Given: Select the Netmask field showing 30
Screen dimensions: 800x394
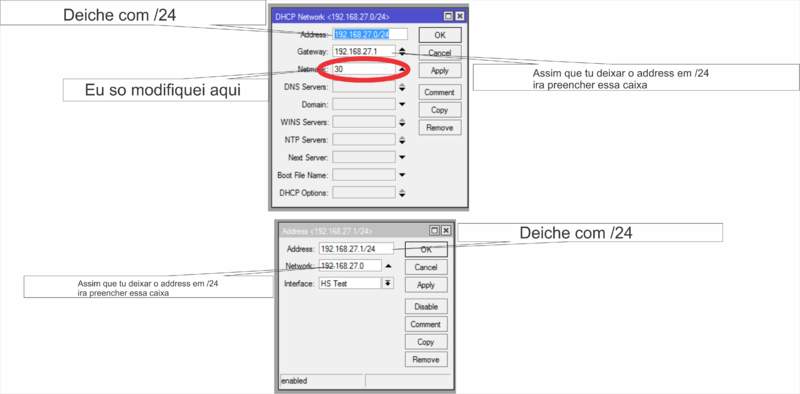Looking at the screenshot, I should tap(364, 69).
